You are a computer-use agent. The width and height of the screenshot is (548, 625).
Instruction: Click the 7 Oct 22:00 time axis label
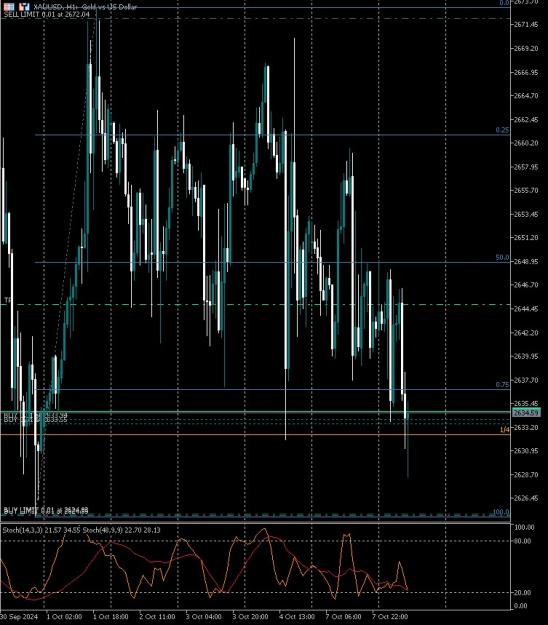click(390, 617)
